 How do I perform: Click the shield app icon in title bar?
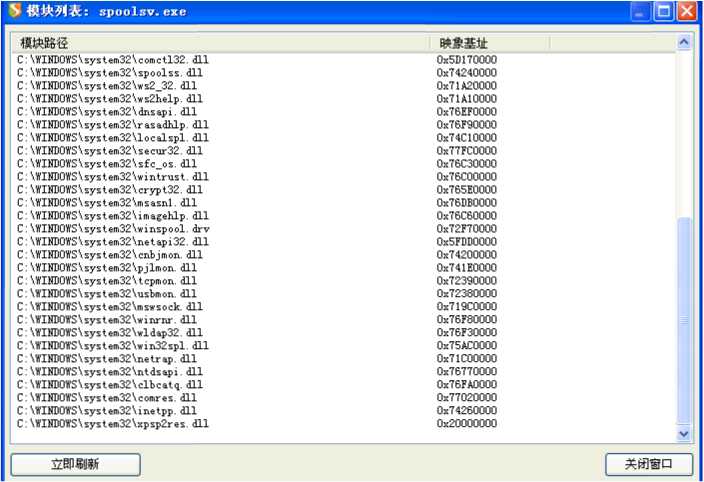tap(14, 10)
